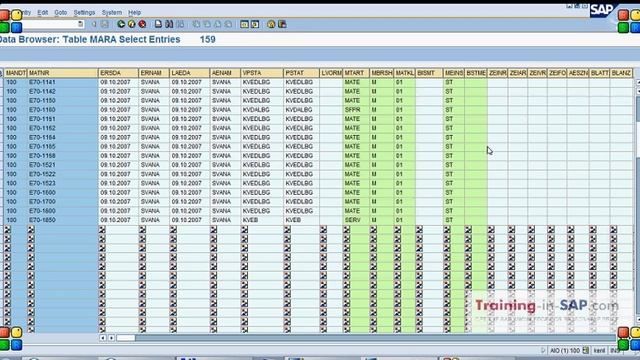Click the Help icon in toolbar
The height and width of the screenshot is (360, 640).
271,24
